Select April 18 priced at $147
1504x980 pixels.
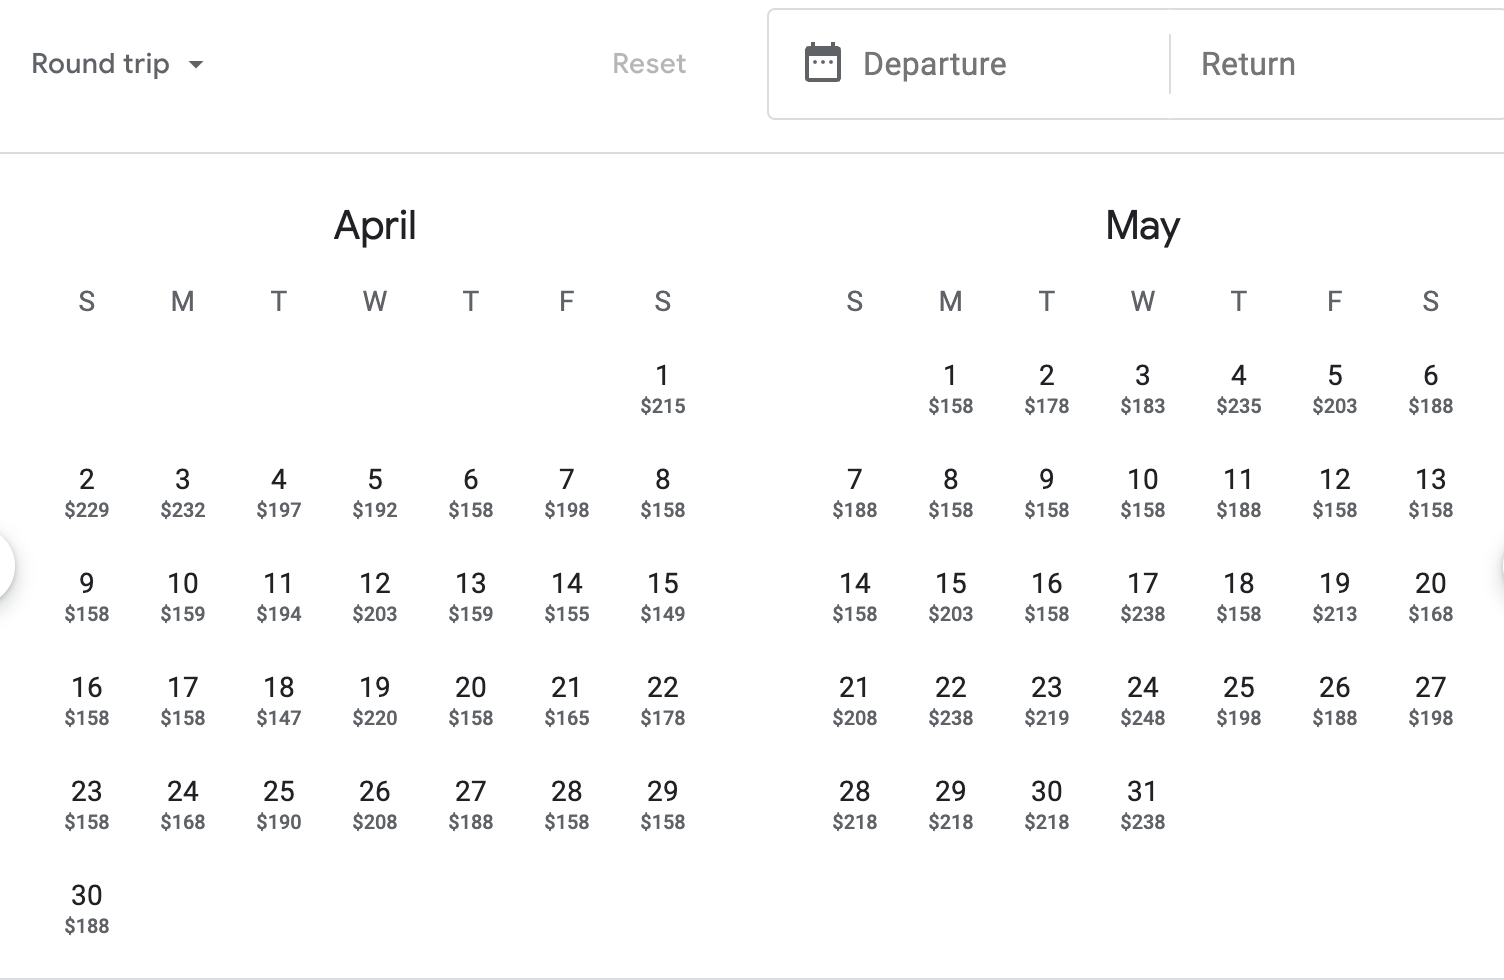279,700
